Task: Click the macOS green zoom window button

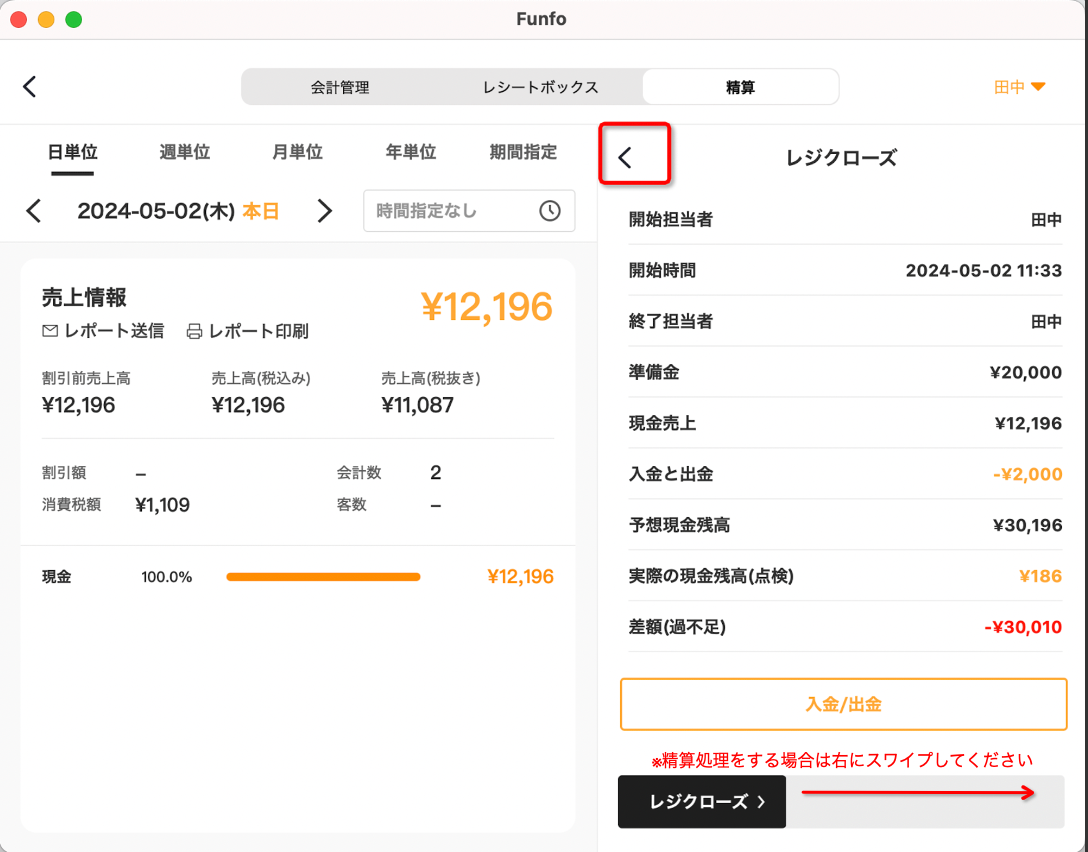Action: (74, 19)
